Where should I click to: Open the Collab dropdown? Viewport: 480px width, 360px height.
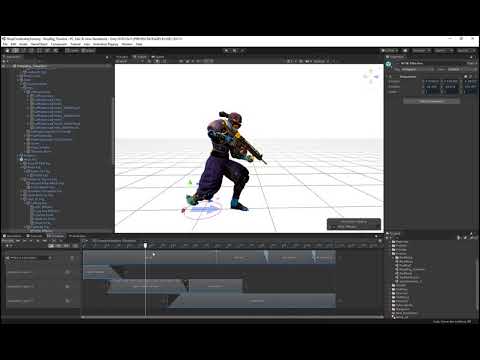(390, 51)
